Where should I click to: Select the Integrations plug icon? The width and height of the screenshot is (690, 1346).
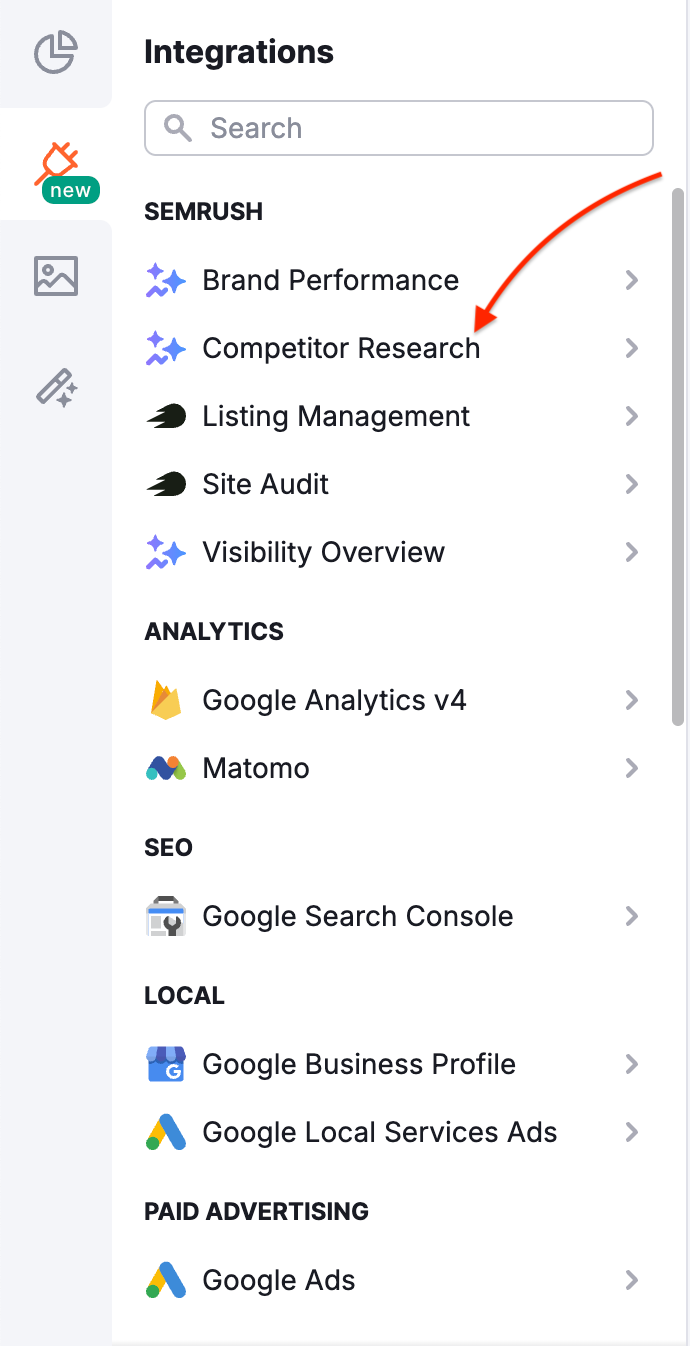[55, 160]
